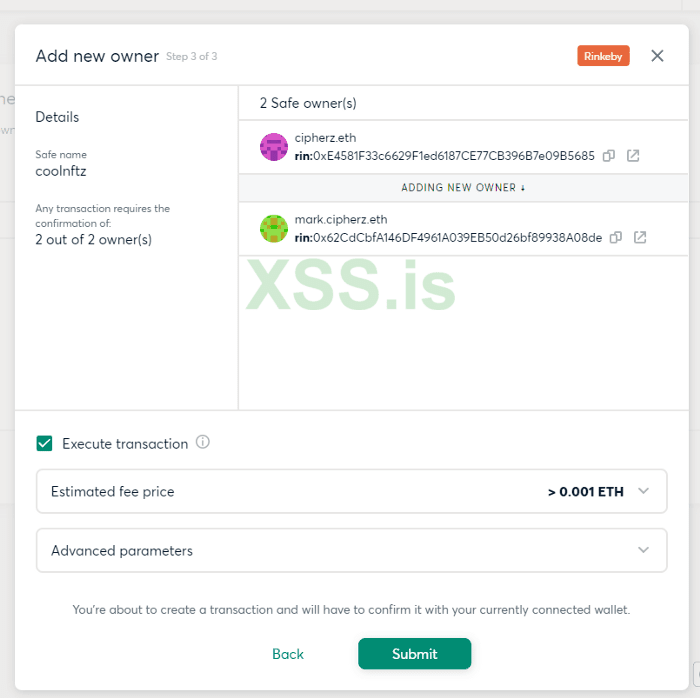
Task: Open mark.cipherz.eth address in block explorer
Action: 640,237
